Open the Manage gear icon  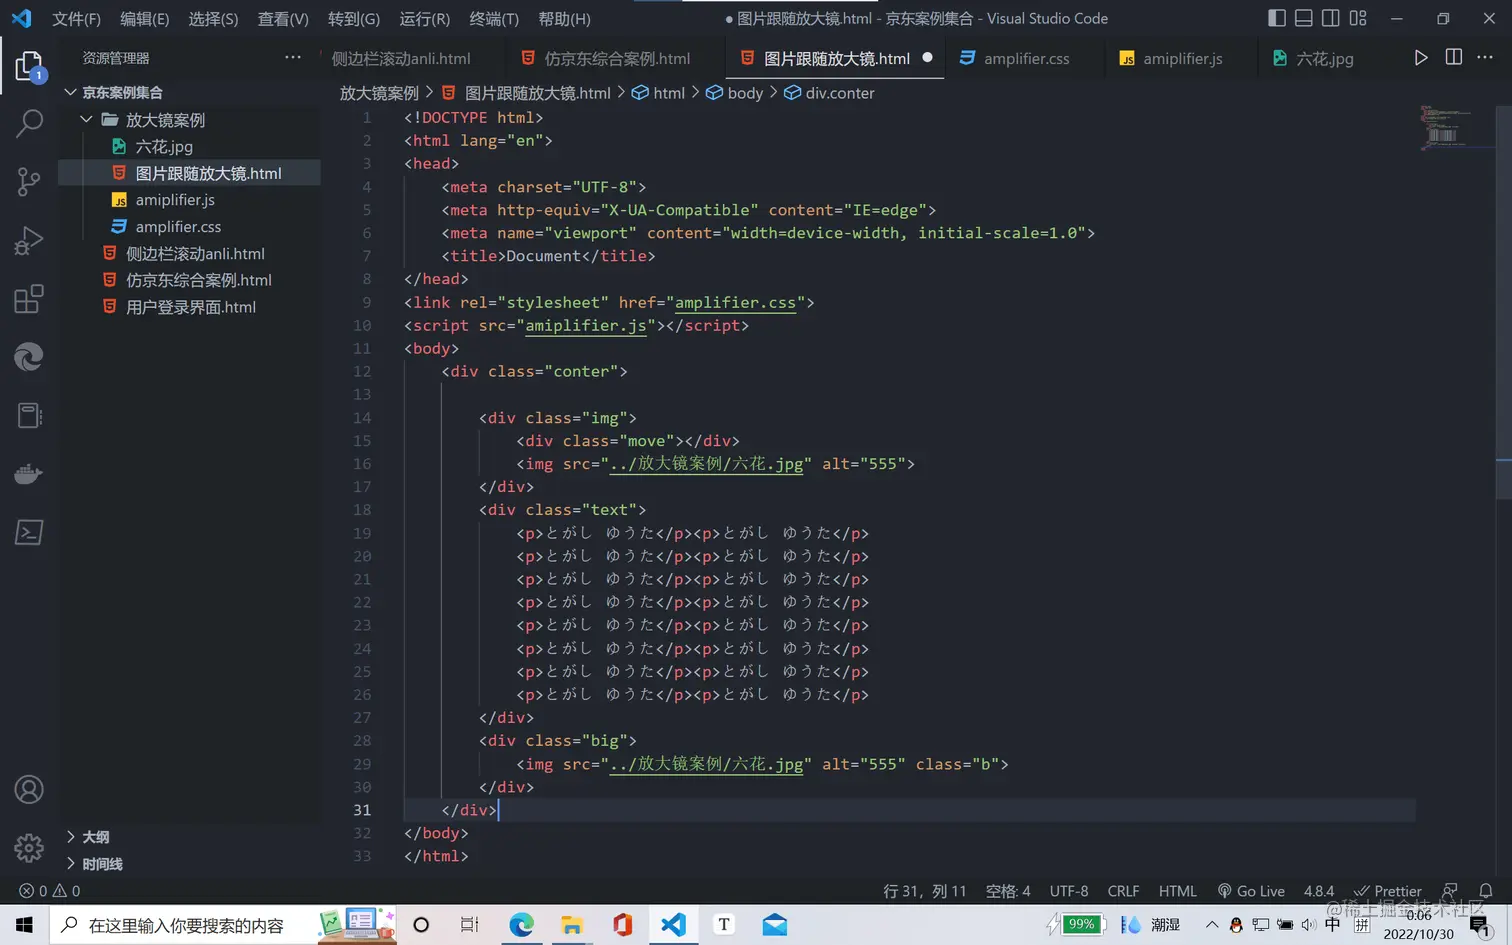[29, 848]
